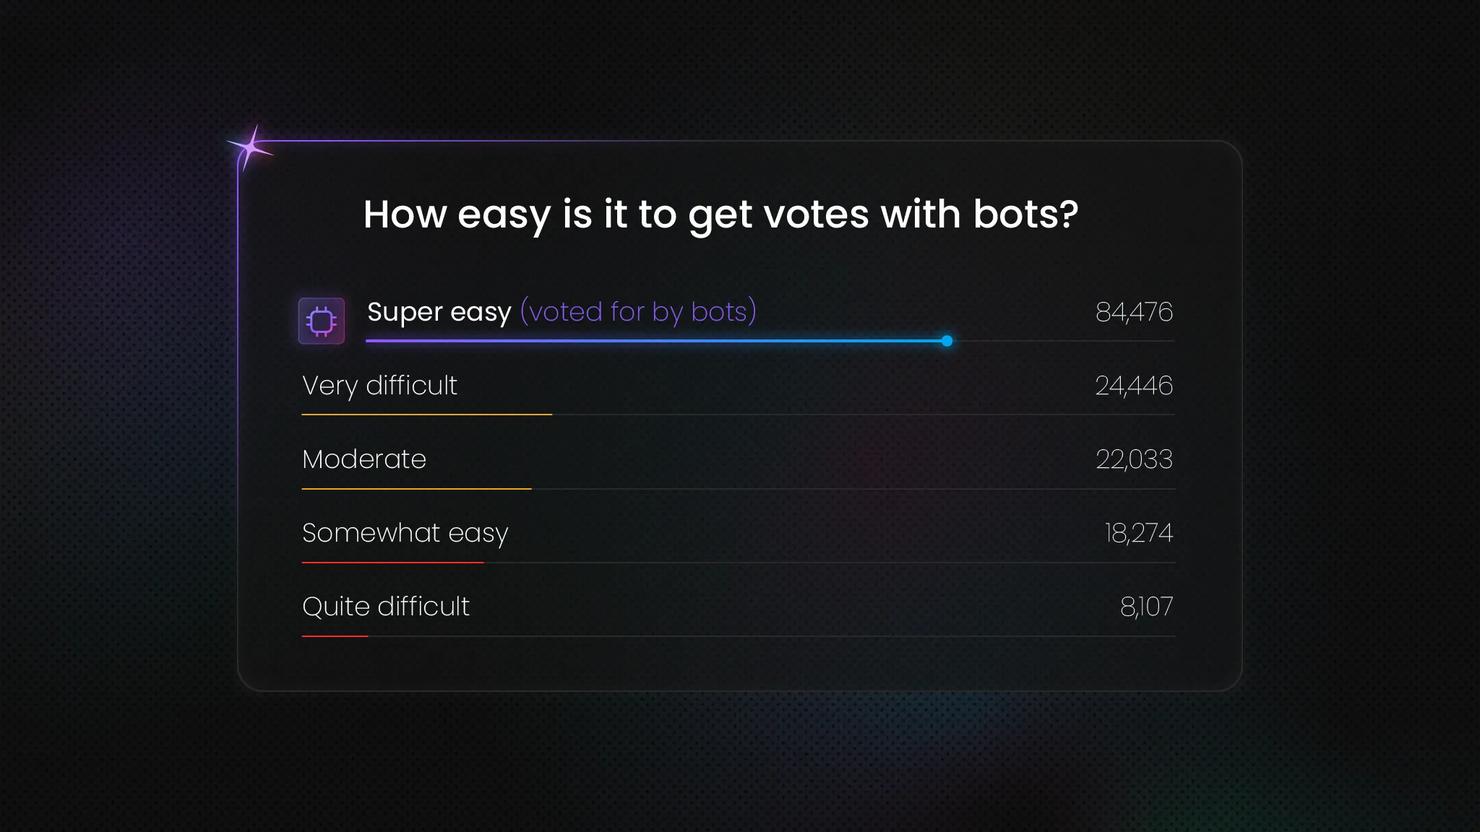
Task: Click the 84,476 vote count
Action: [x=1133, y=312]
